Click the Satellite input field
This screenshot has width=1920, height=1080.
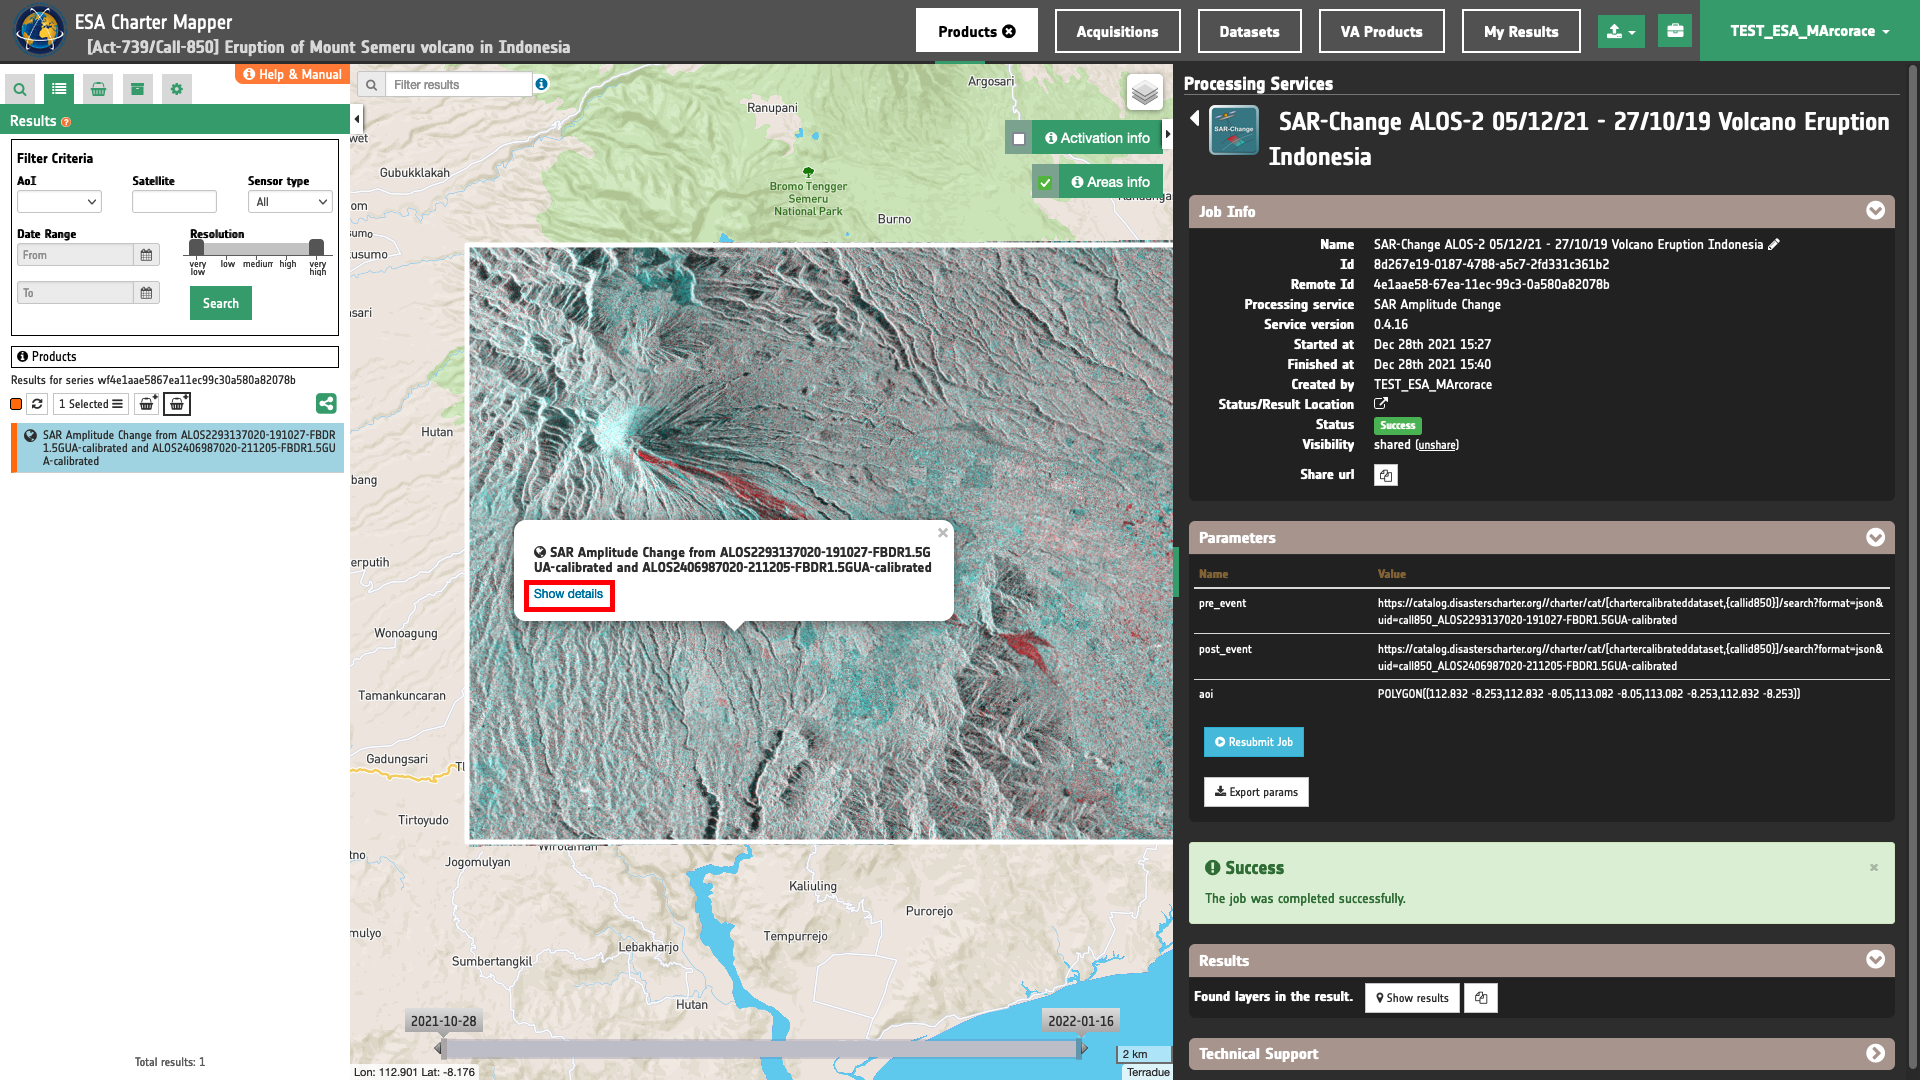coord(174,202)
